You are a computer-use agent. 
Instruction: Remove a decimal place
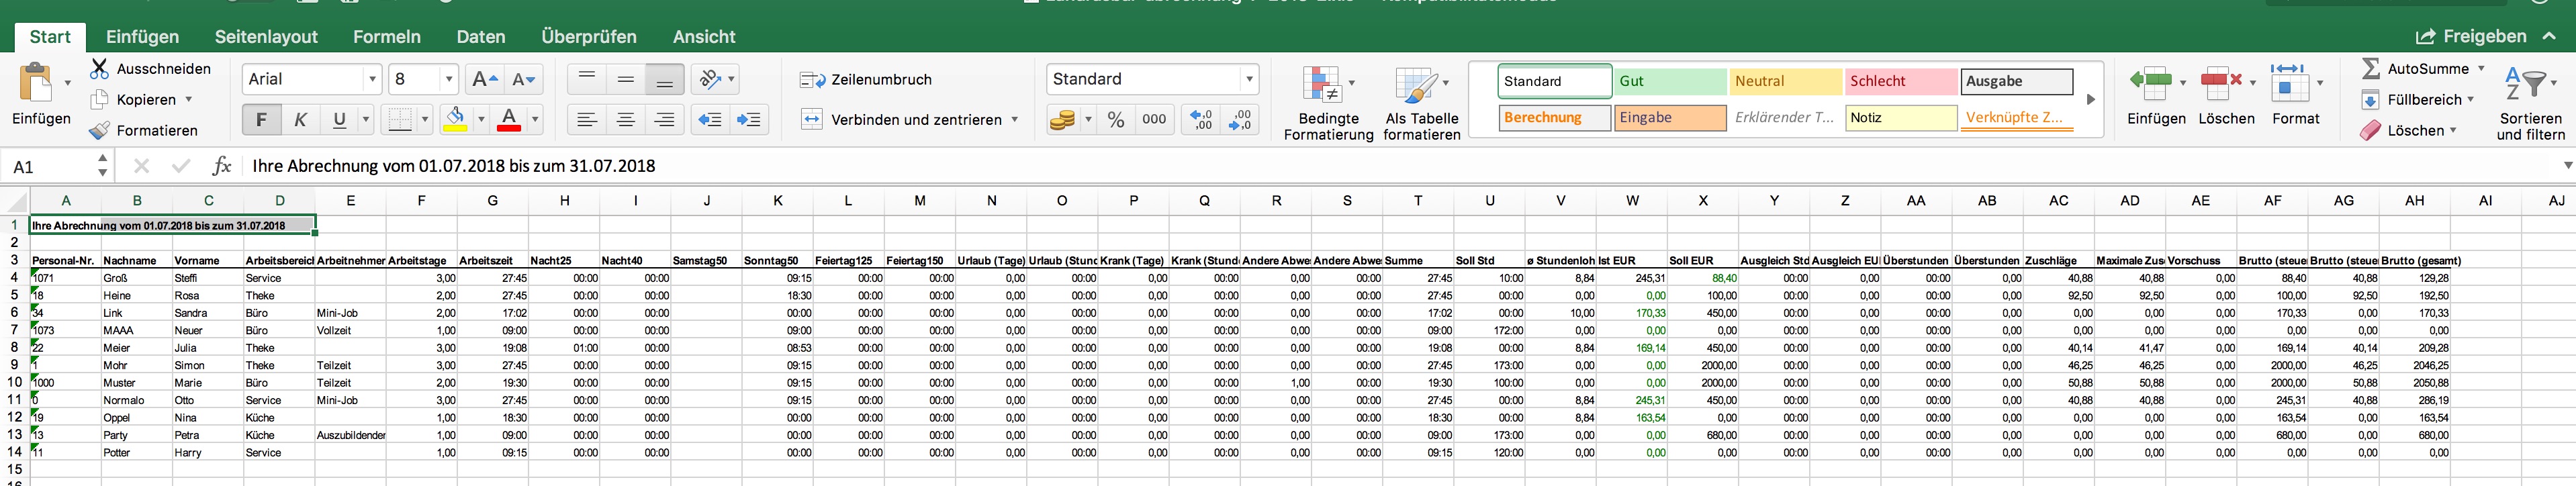(1241, 120)
